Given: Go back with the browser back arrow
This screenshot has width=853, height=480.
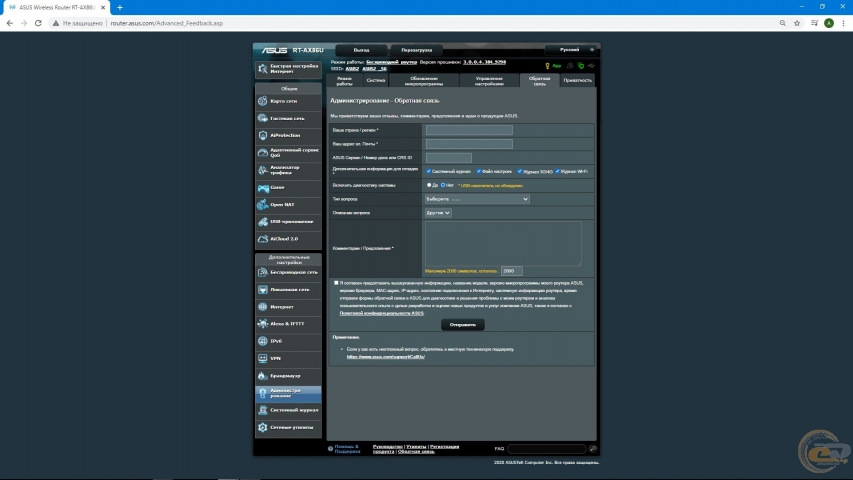Looking at the screenshot, I should (x=9, y=23).
